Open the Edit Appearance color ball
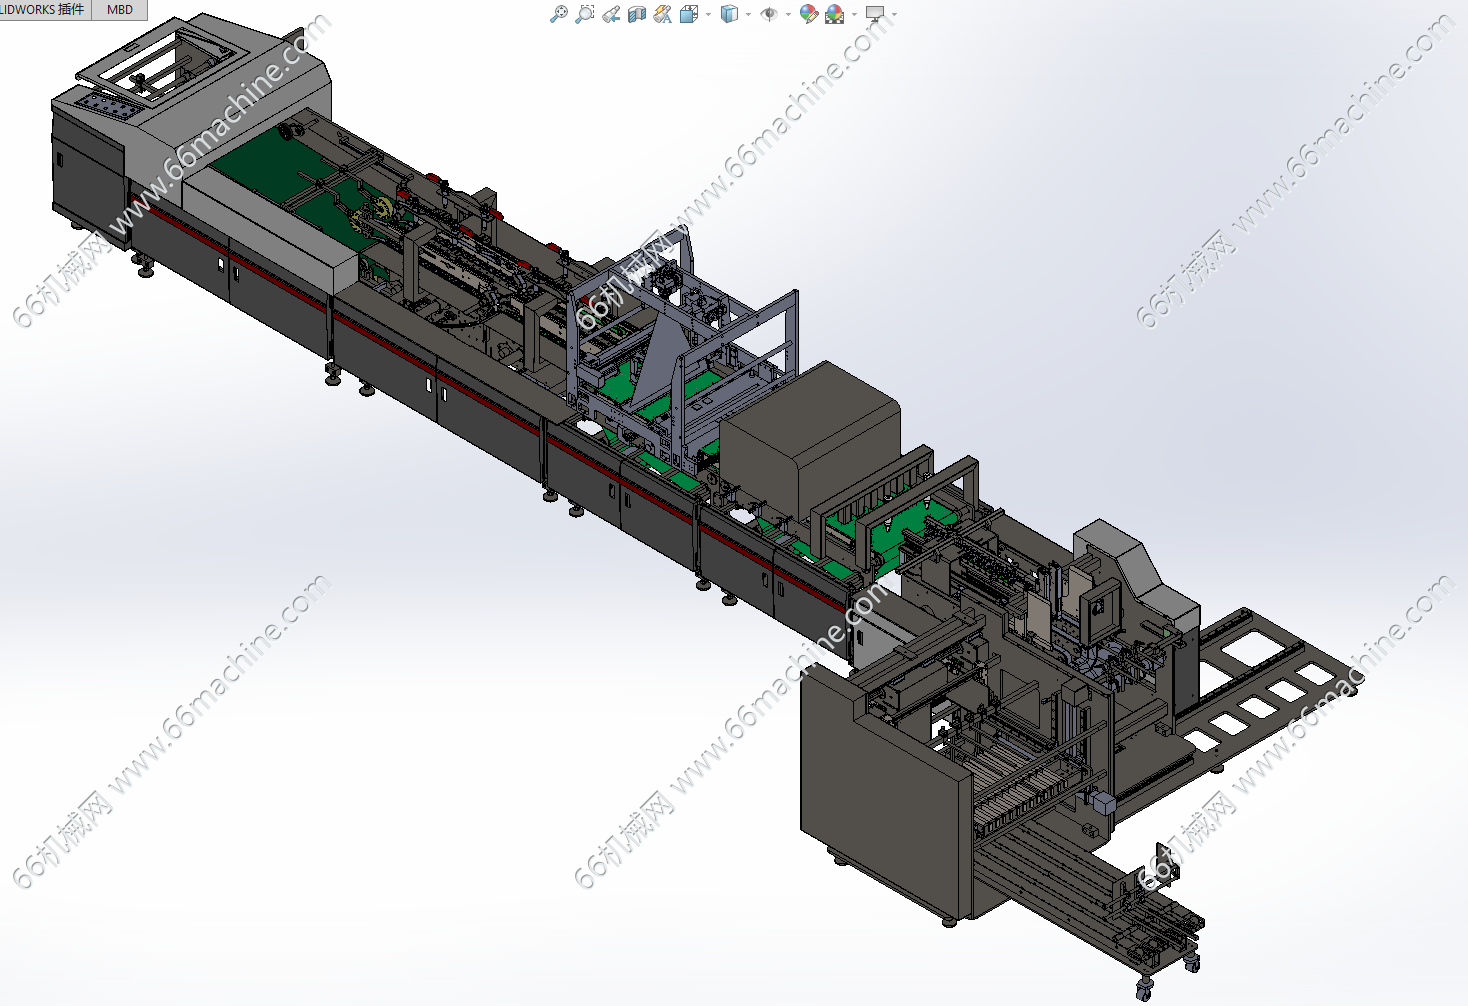This screenshot has width=1468, height=1006. point(808,14)
